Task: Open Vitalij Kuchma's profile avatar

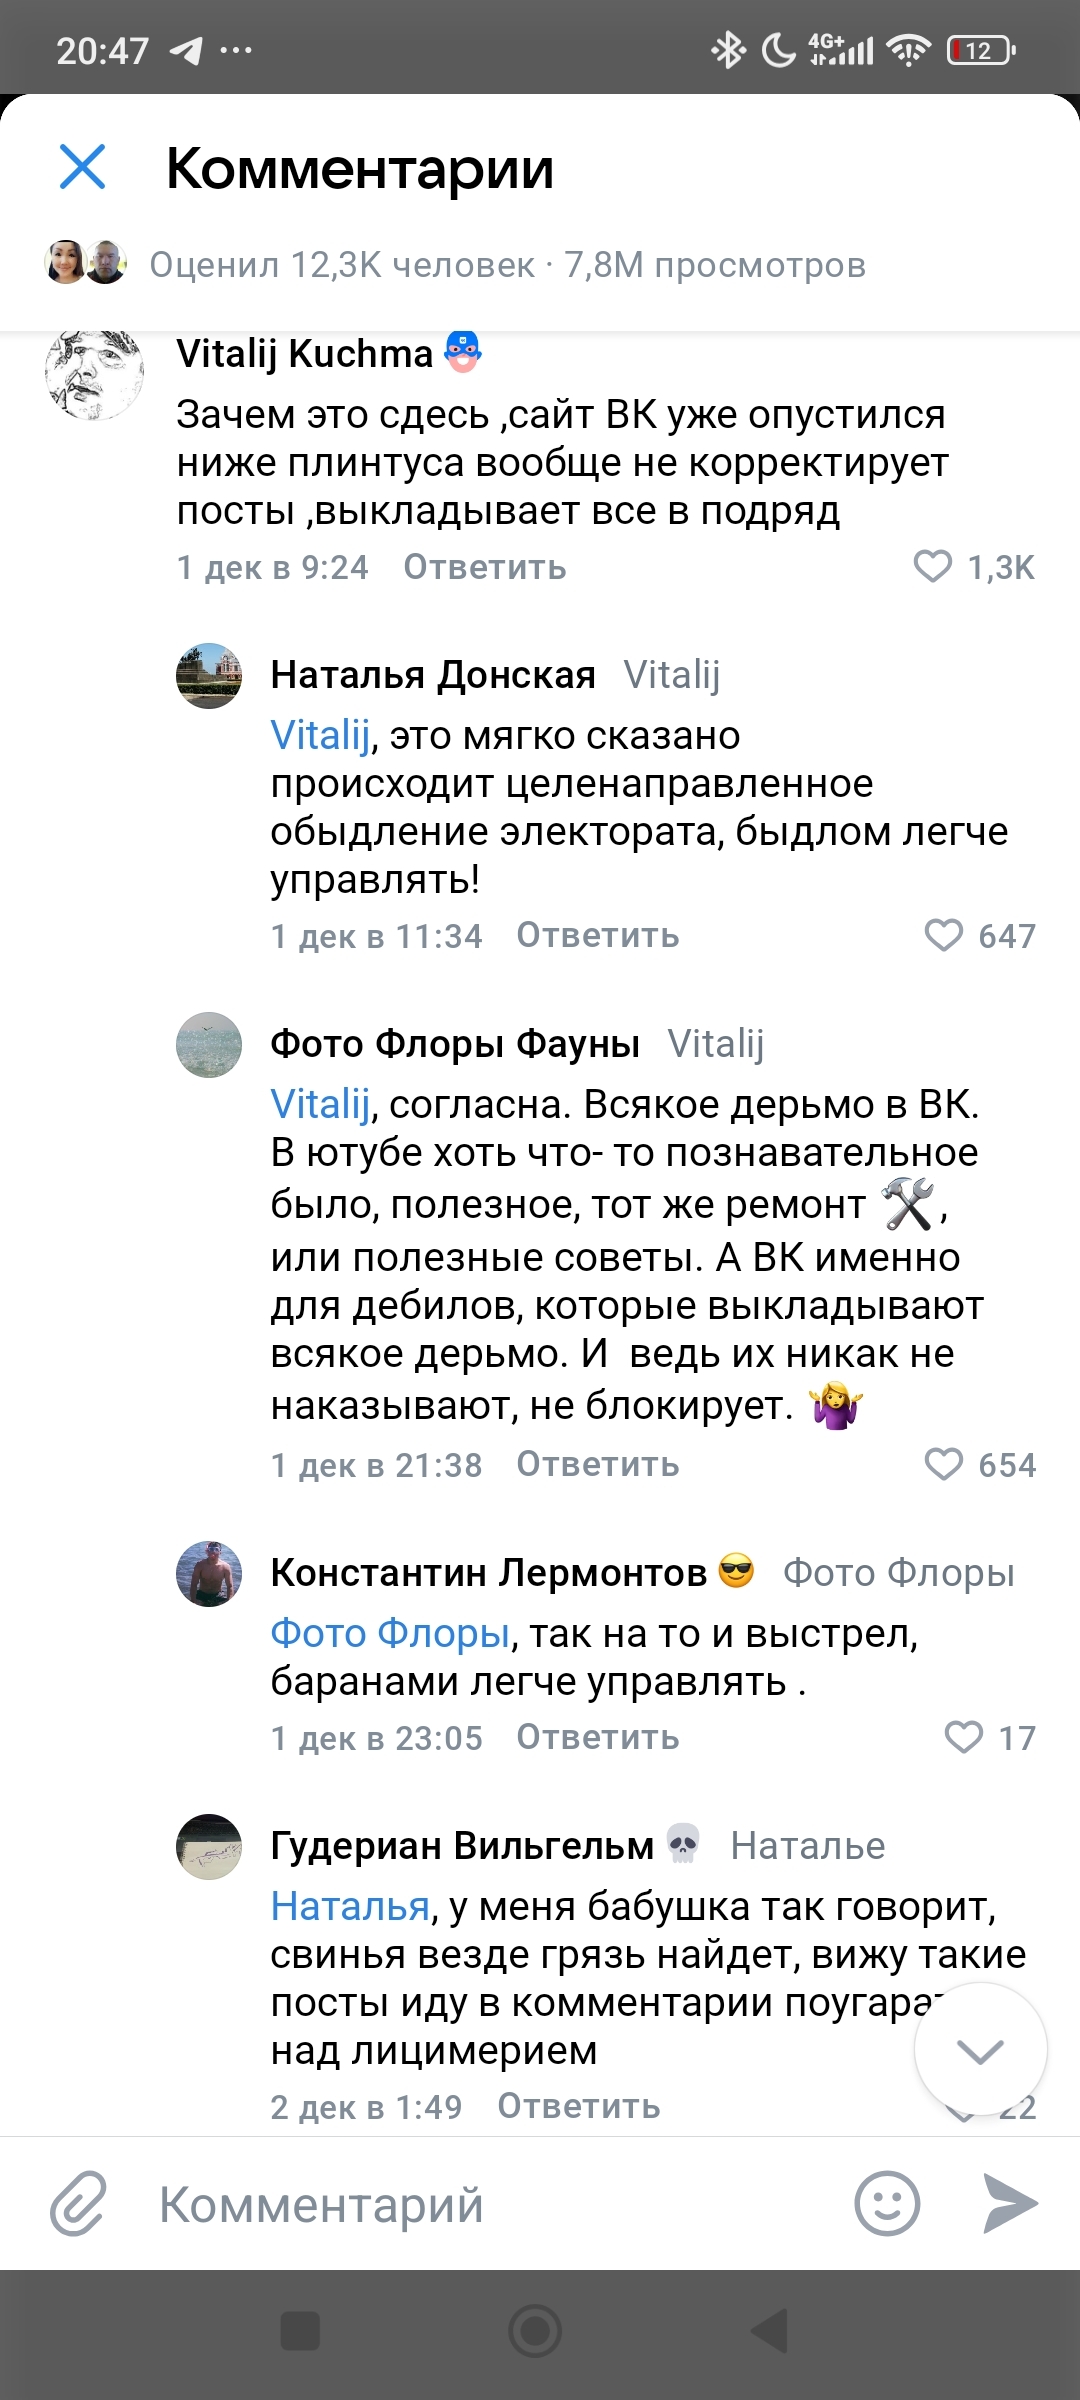Action: coord(94,375)
